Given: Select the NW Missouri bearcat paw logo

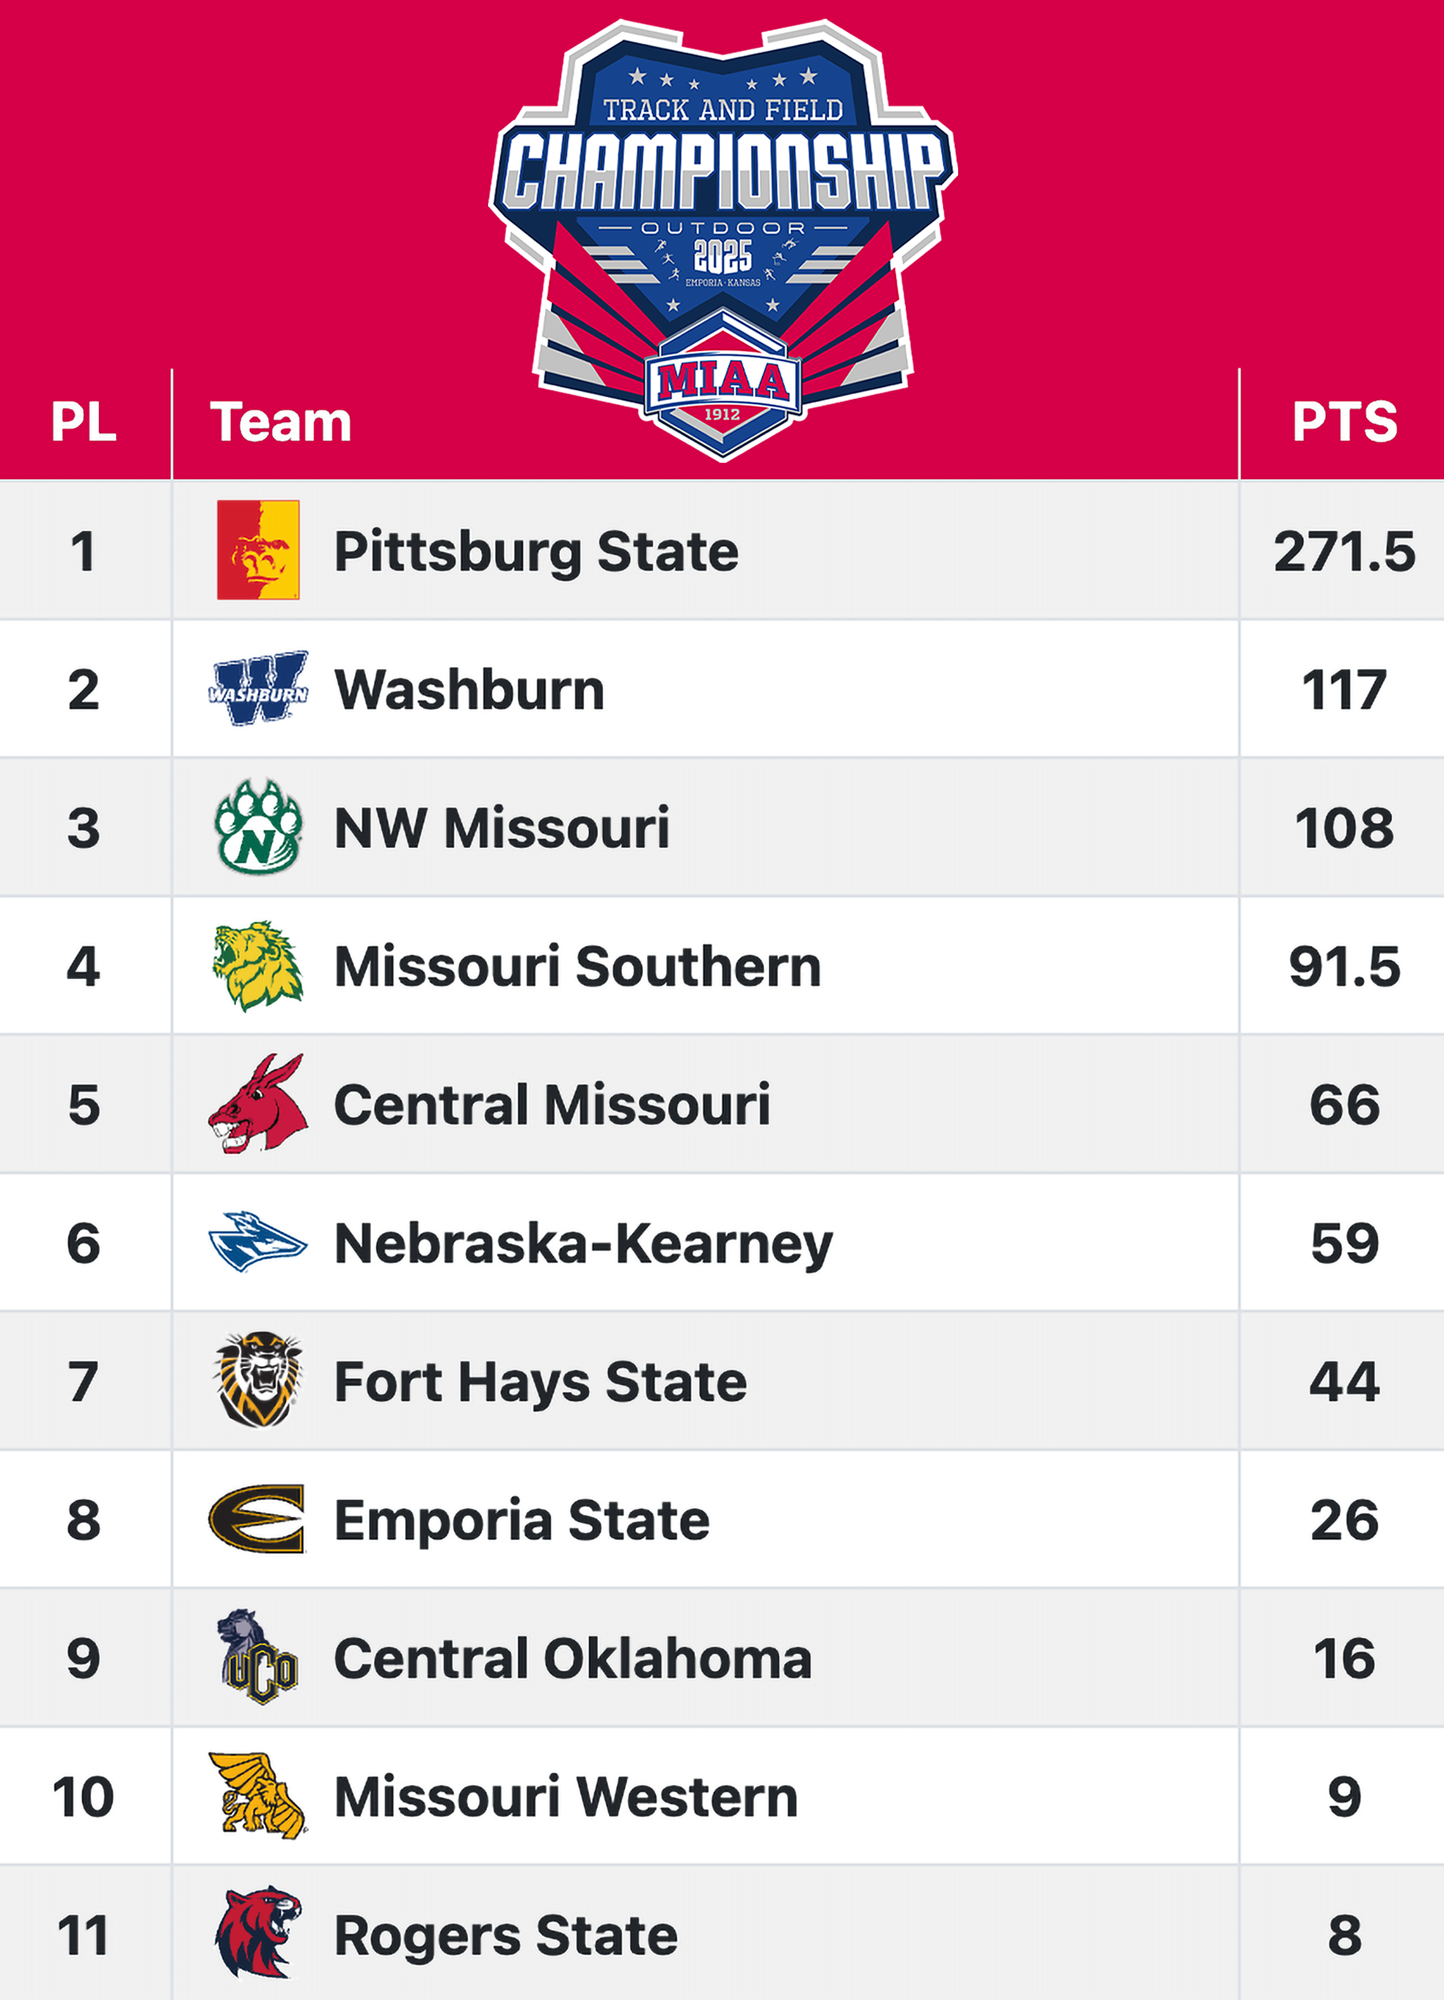Looking at the screenshot, I should tap(258, 828).
